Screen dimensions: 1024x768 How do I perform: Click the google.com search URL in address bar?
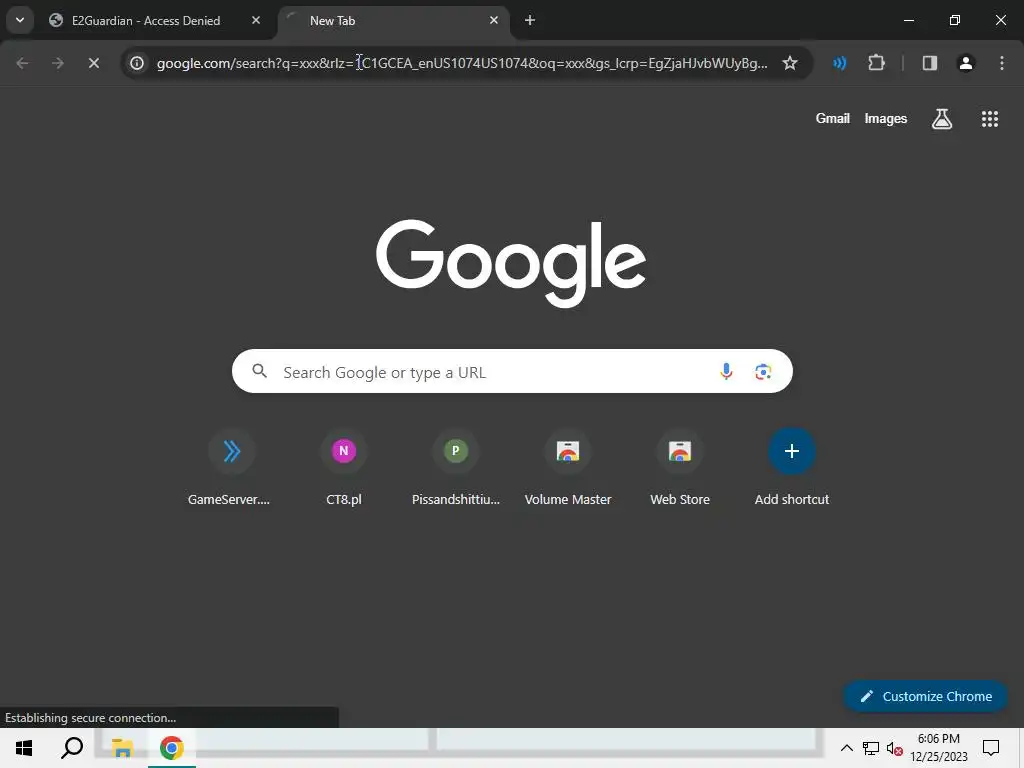[x=462, y=63]
